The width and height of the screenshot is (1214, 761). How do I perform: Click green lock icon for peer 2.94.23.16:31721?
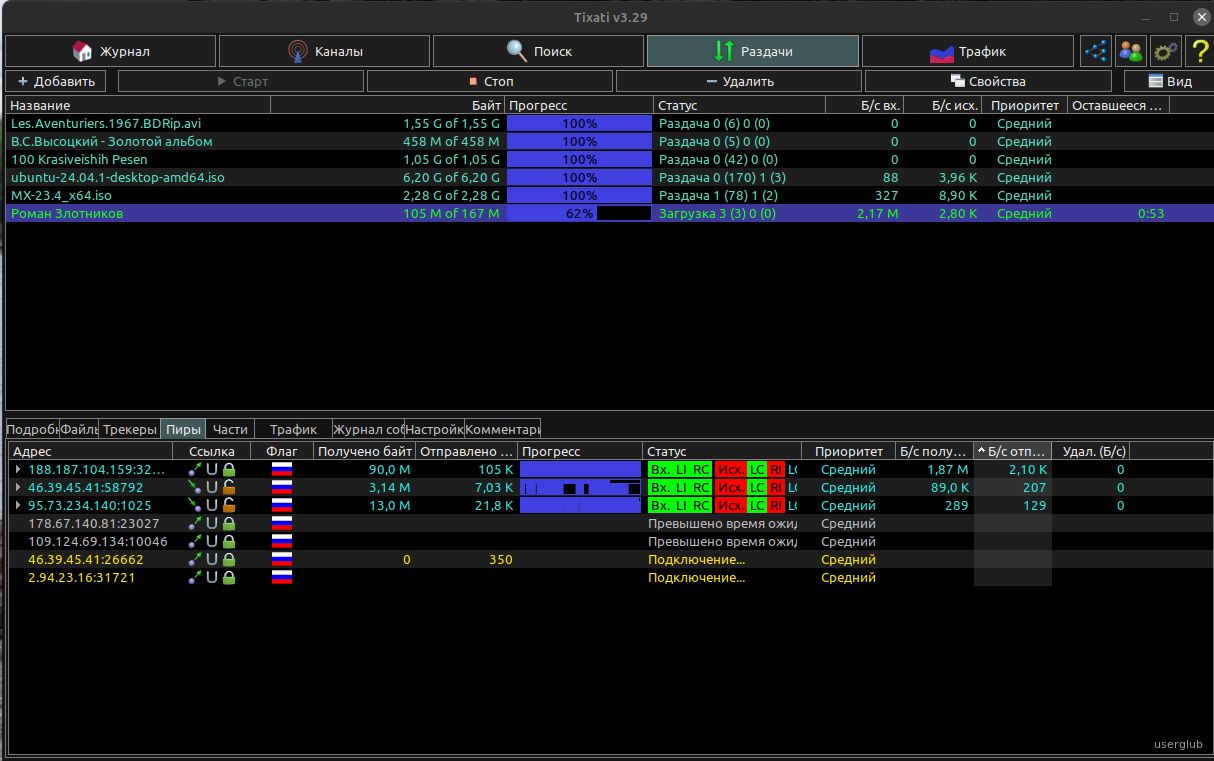[228, 578]
